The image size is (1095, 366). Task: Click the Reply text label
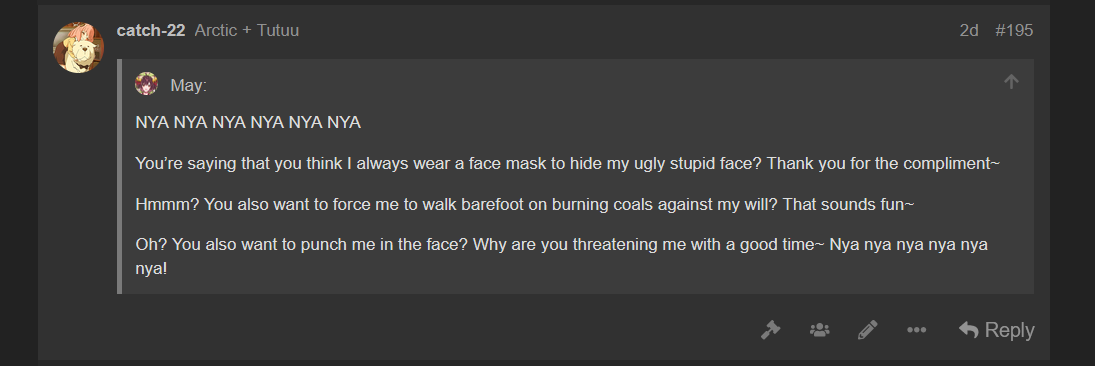(x=1009, y=330)
